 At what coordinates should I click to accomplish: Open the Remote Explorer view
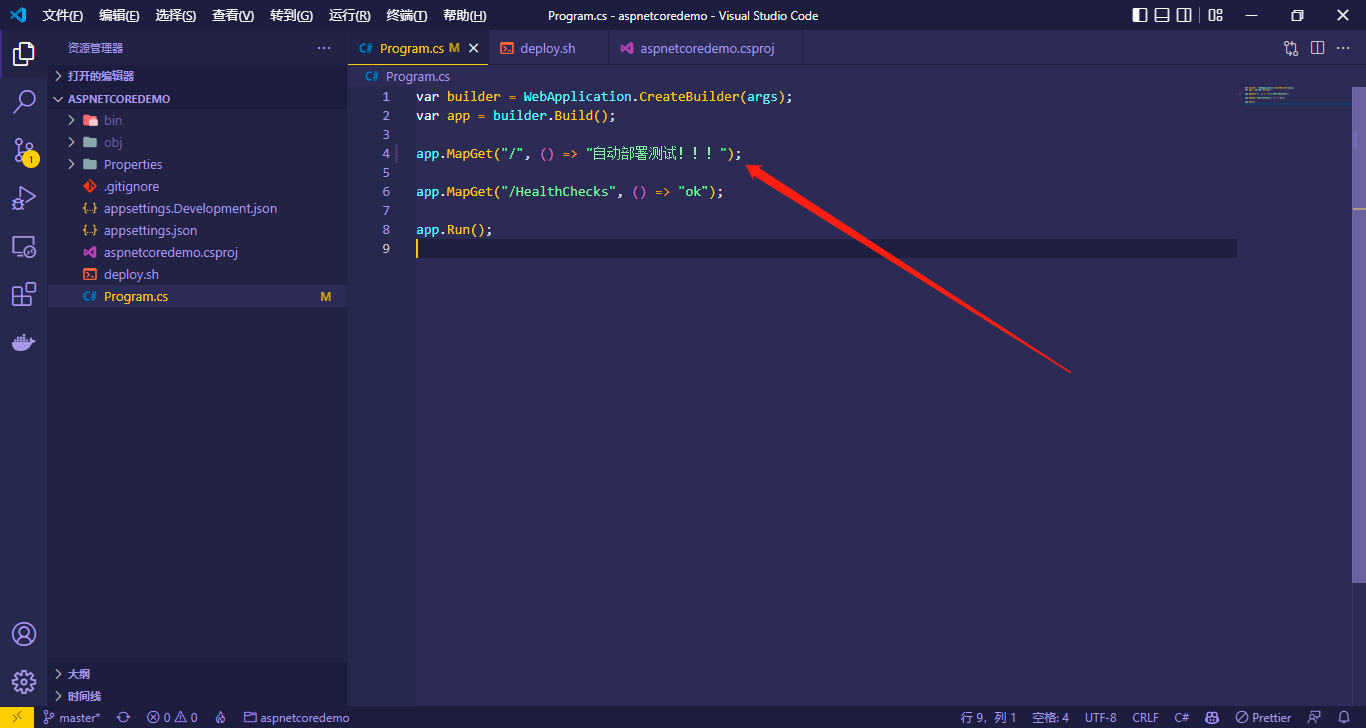pyautogui.click(x=24, y=246)
